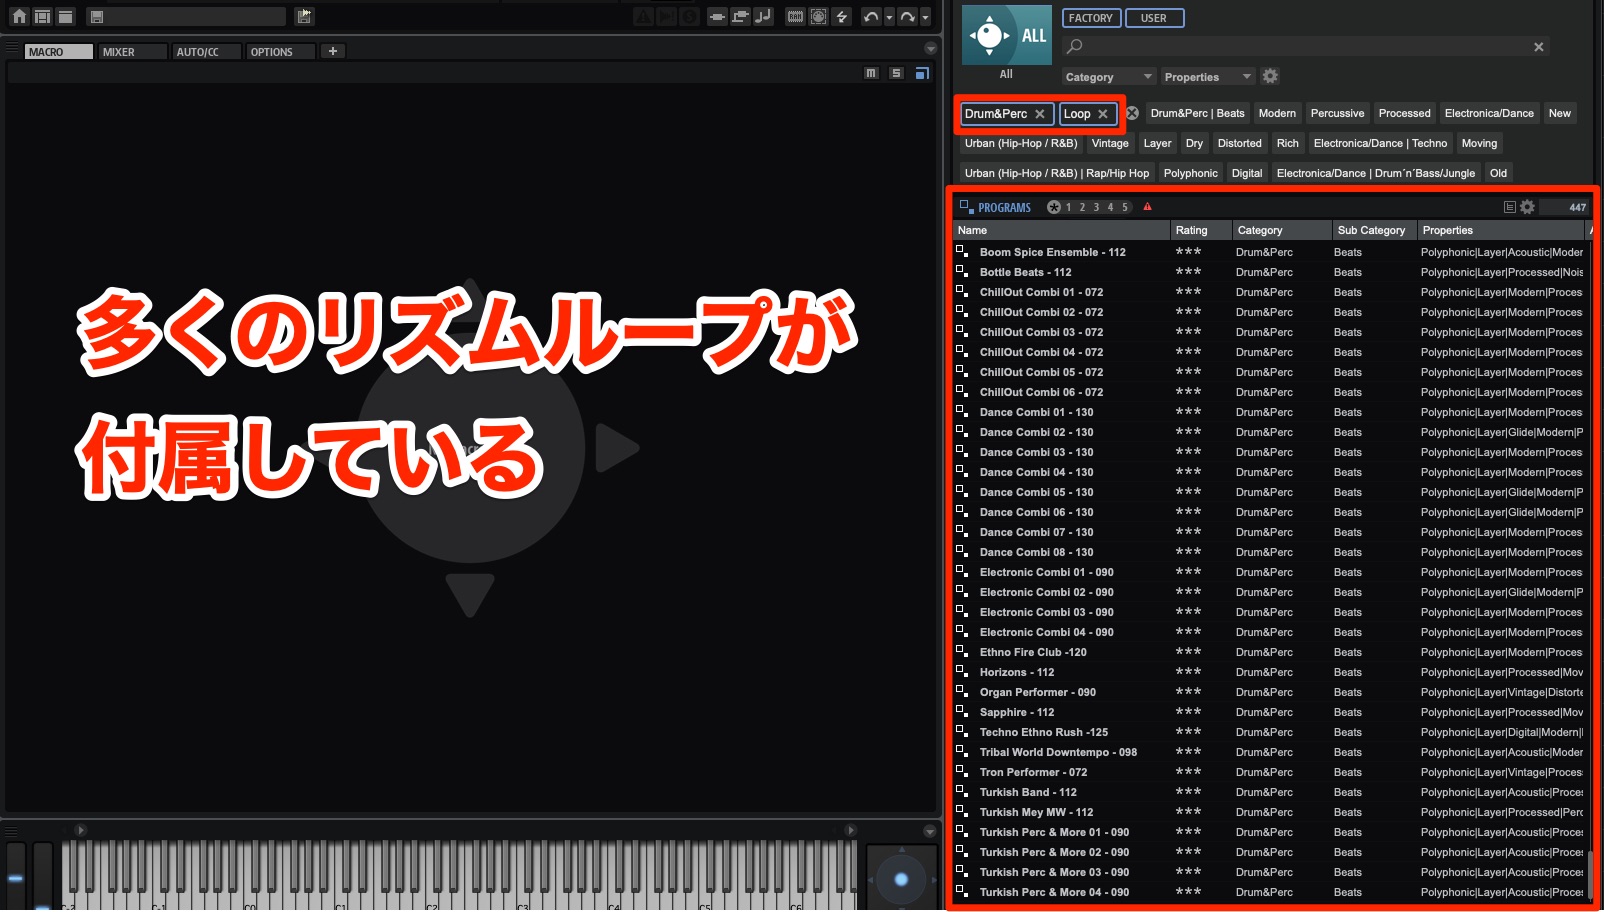Add the Vintage tag filter

pyautogui.click(x=1110, y=144)
